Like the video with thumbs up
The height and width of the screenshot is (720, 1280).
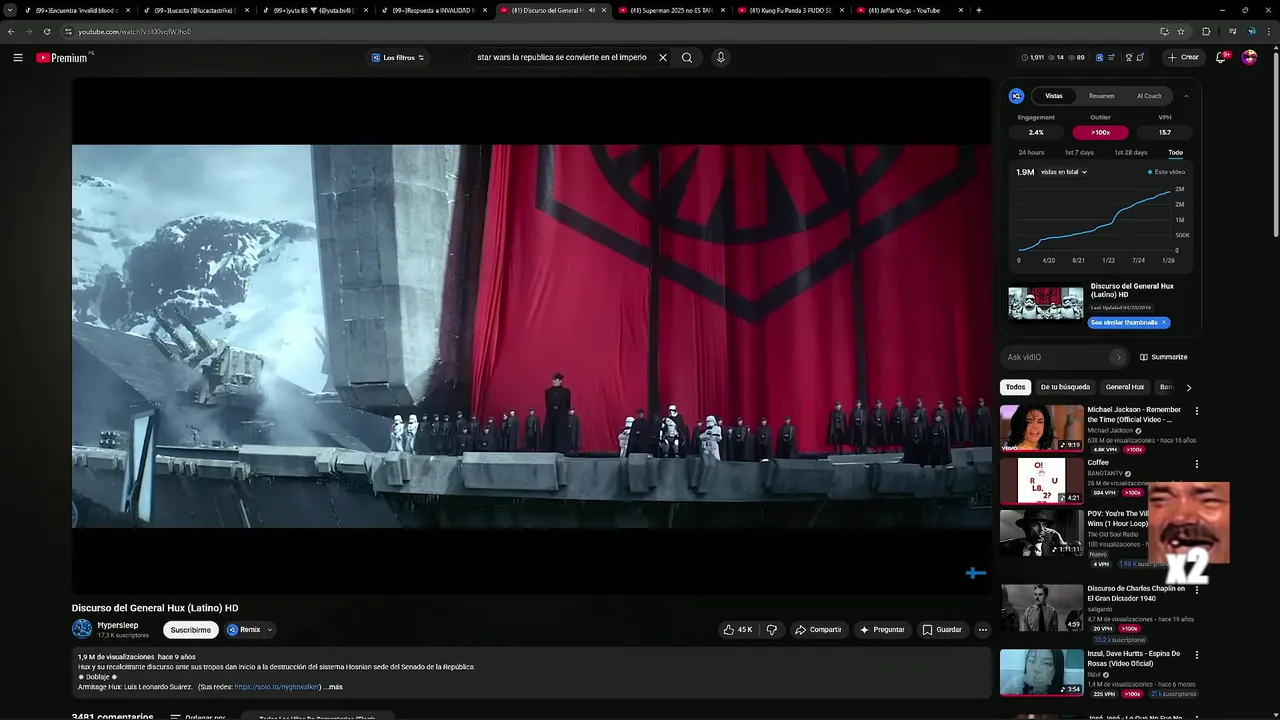pyautogui.click(x=738, y=630)
